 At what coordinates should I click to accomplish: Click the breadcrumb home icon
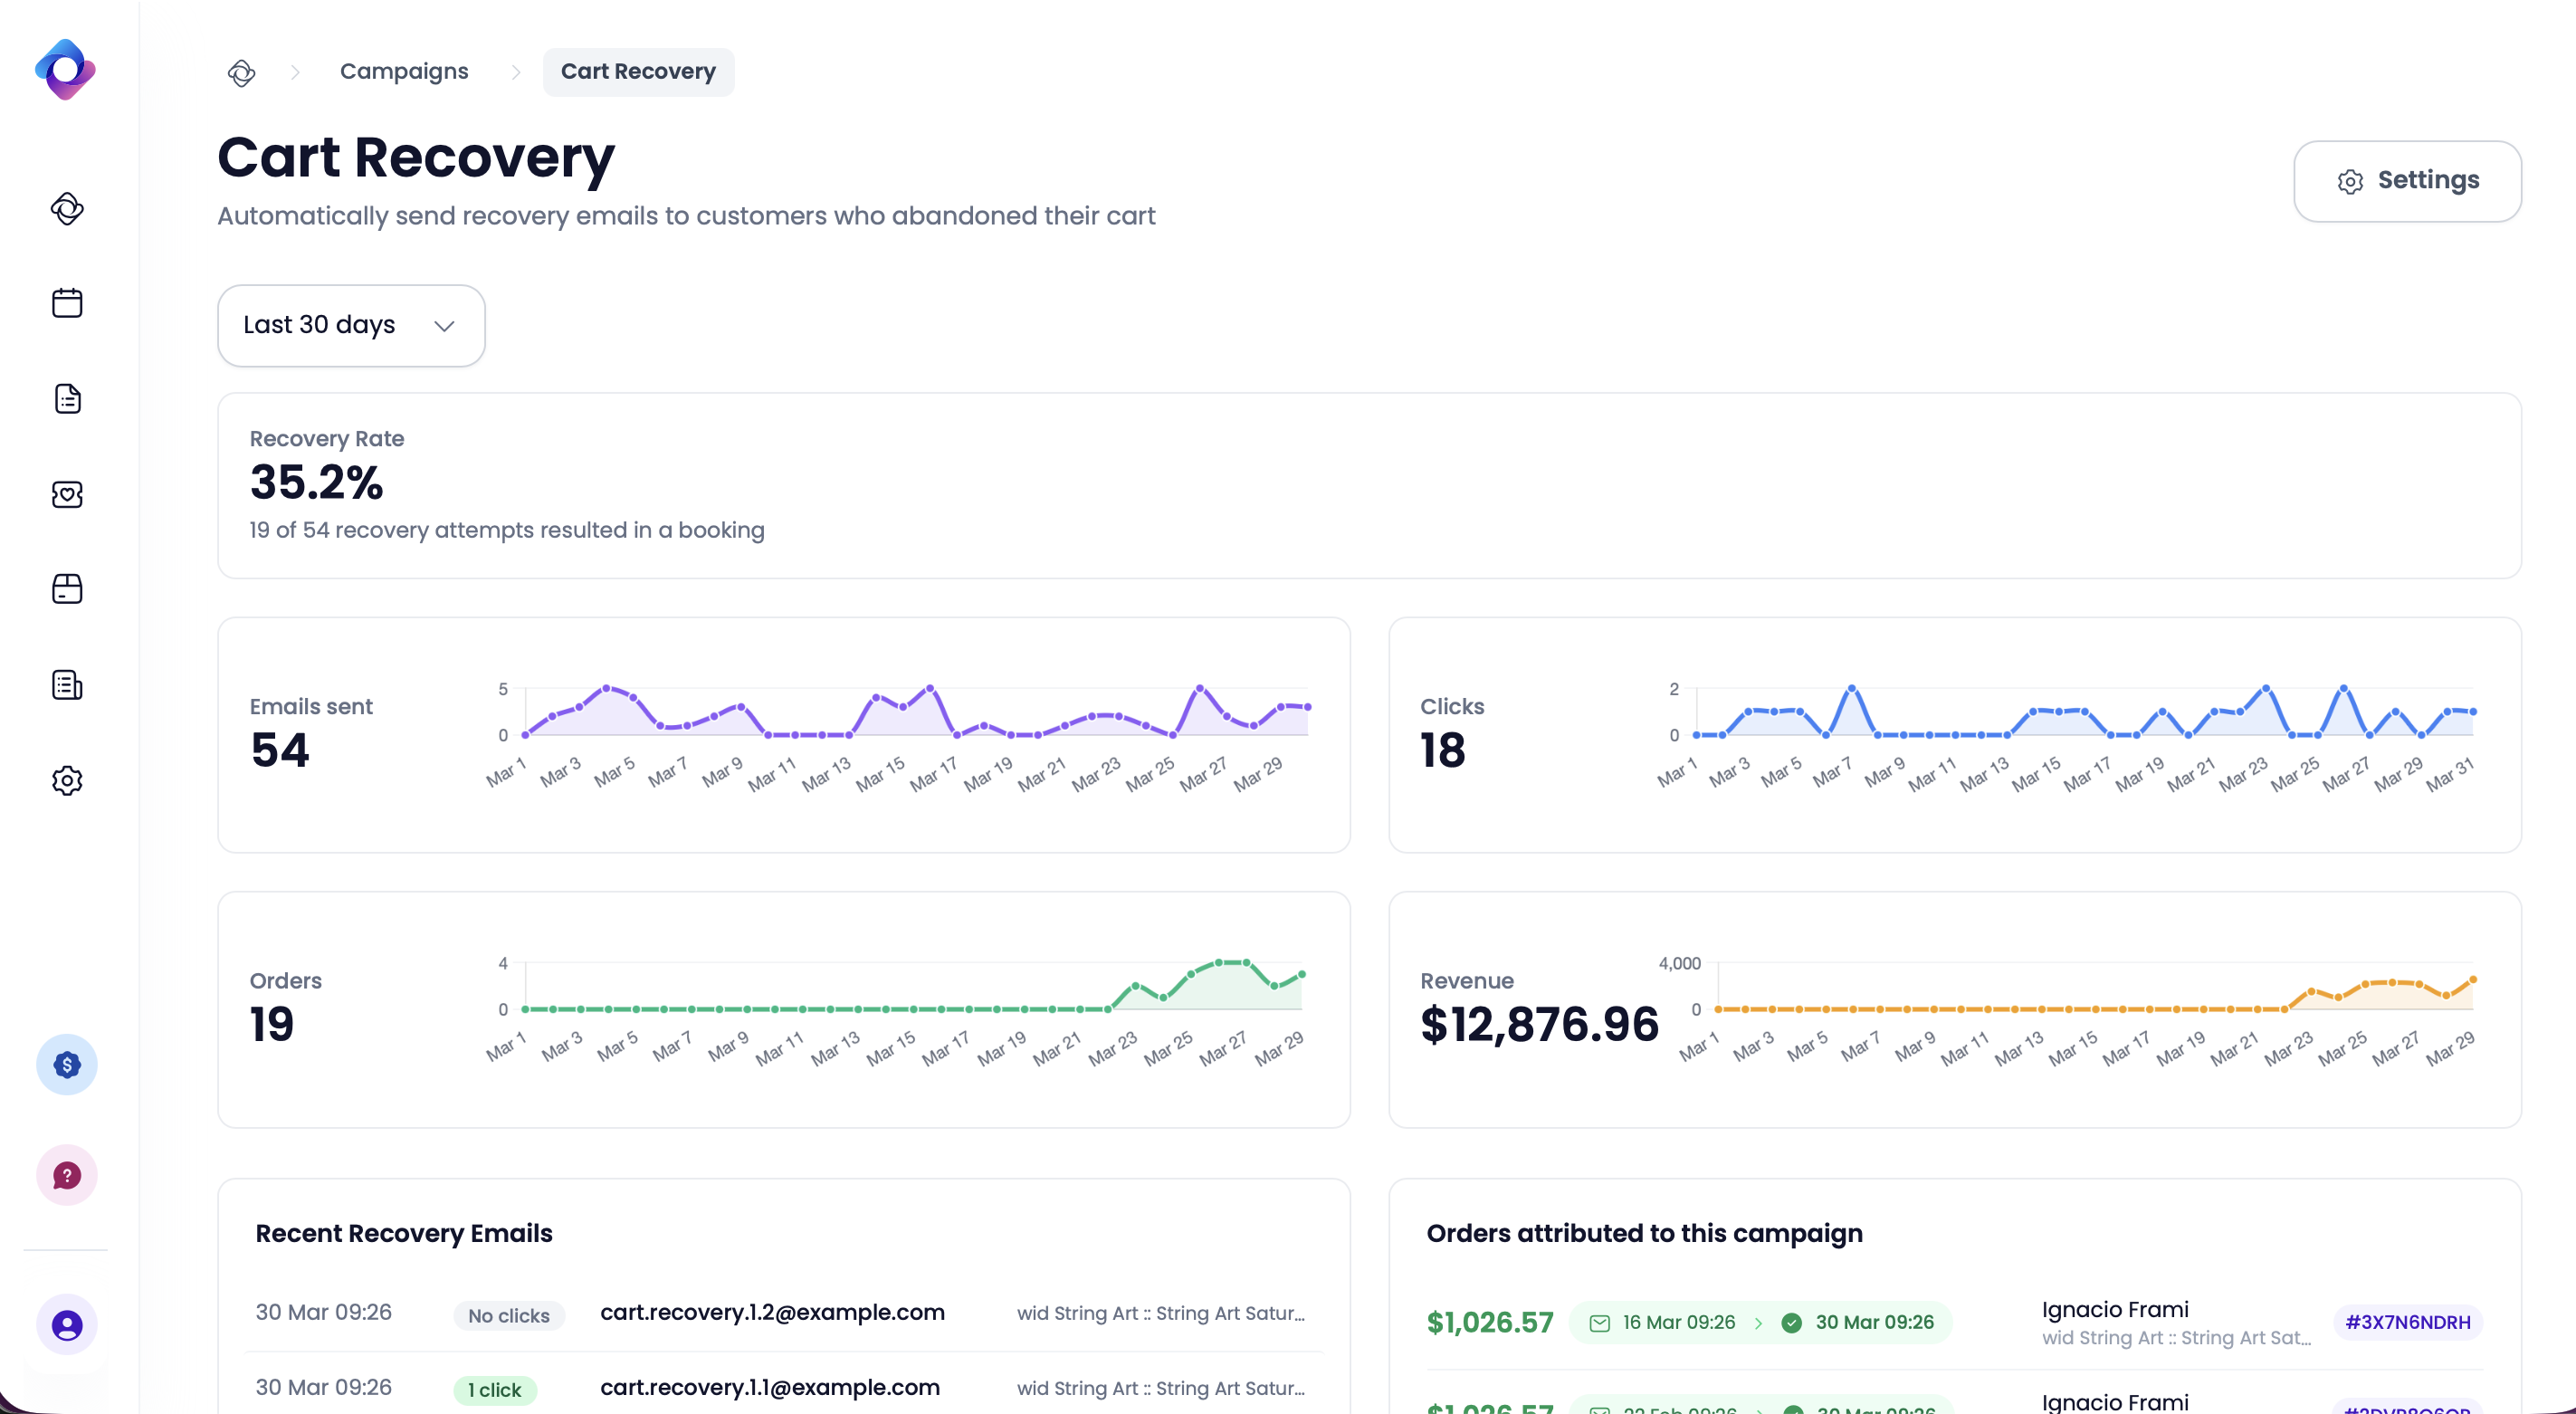242,72
